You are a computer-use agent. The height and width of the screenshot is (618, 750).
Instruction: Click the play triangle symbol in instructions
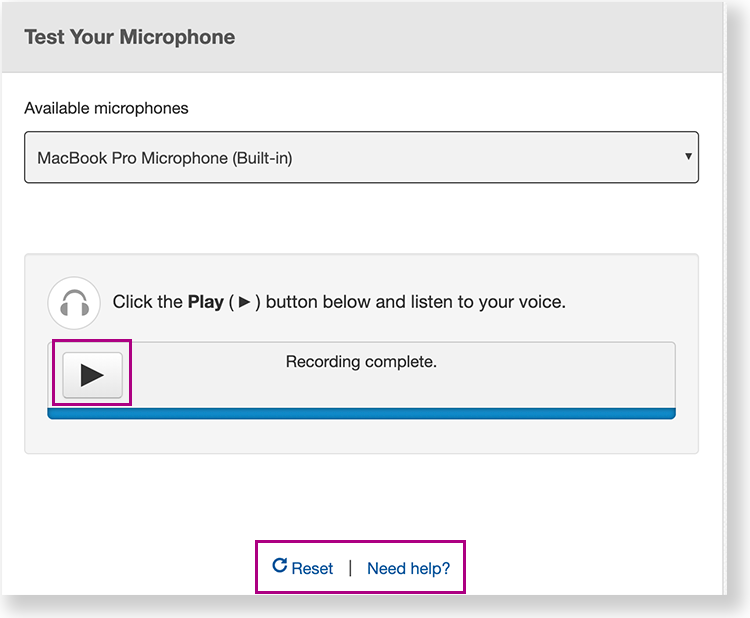tap(244, 302)
